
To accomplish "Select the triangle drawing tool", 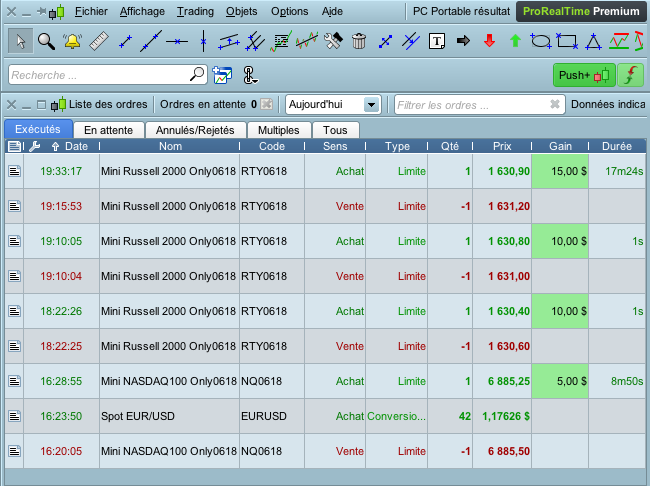I will [593, 41].
